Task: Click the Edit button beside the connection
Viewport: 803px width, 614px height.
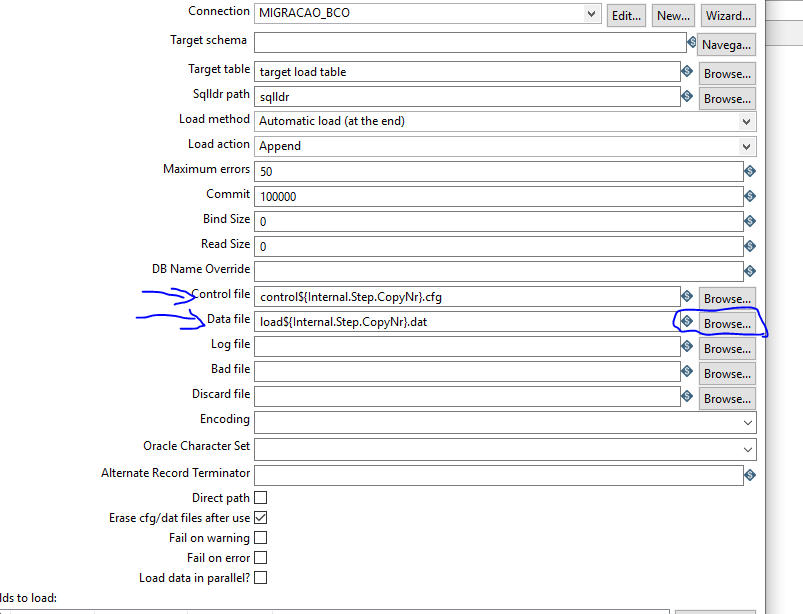Action: tap(625, 14)
